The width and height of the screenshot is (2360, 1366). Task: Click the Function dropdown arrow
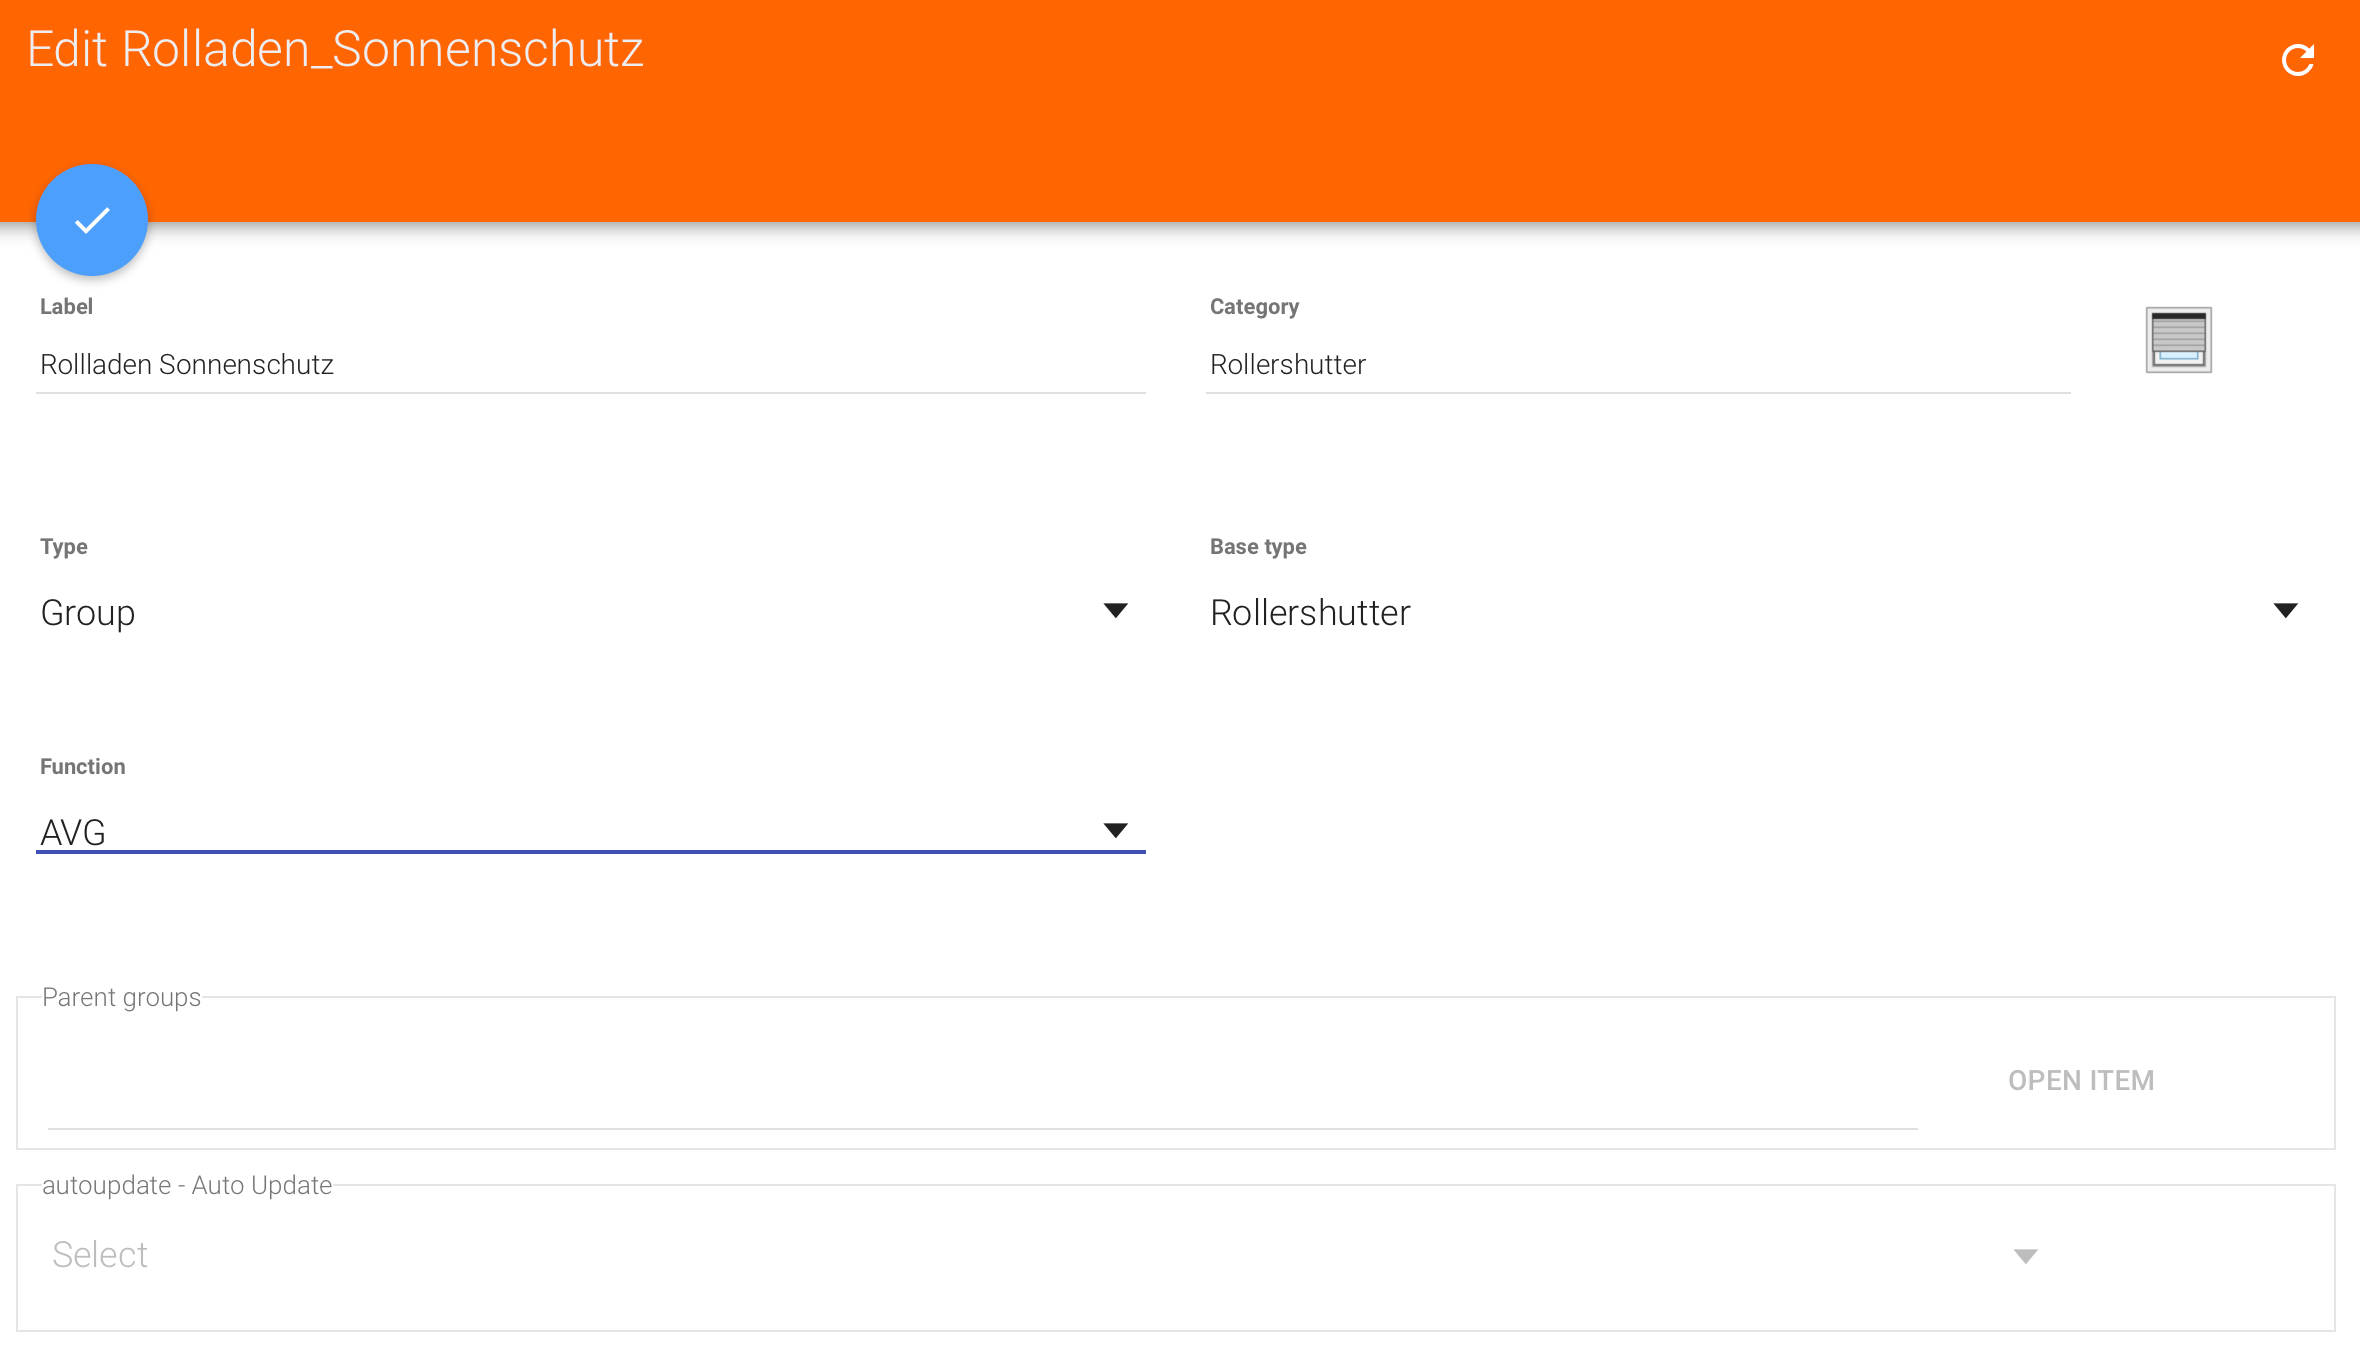click(x=1115, y=830)
